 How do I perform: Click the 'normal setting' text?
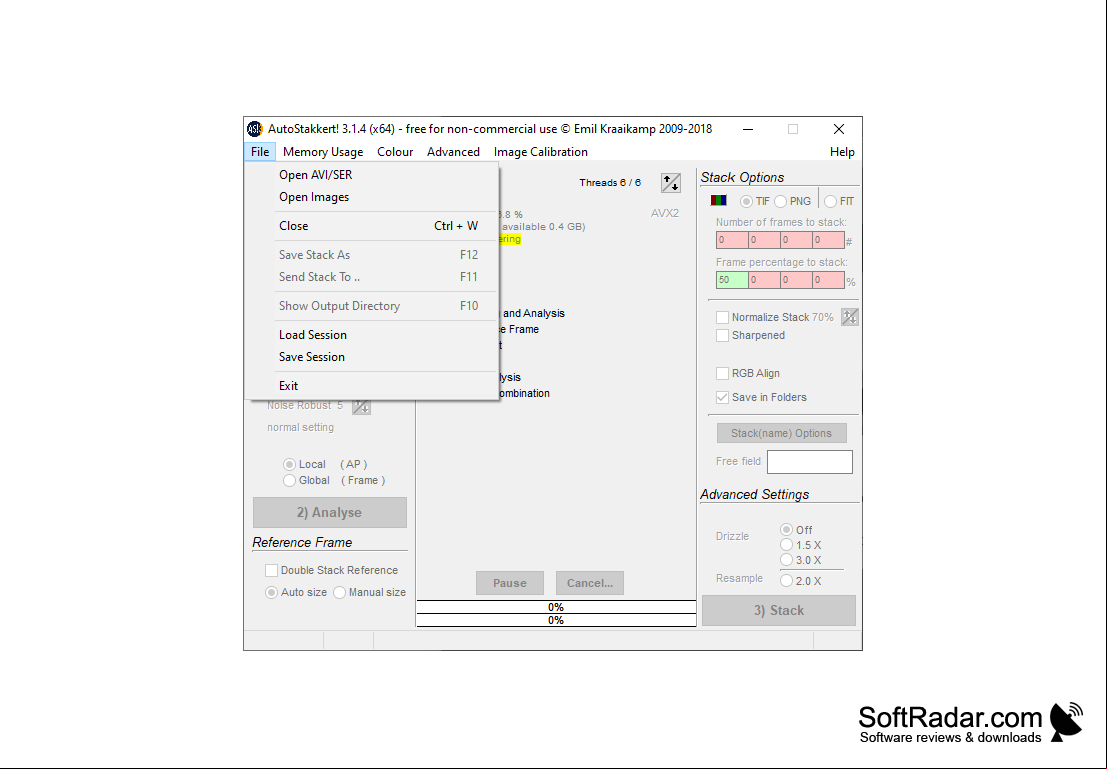pyautogui.click(x=300, y=427)
